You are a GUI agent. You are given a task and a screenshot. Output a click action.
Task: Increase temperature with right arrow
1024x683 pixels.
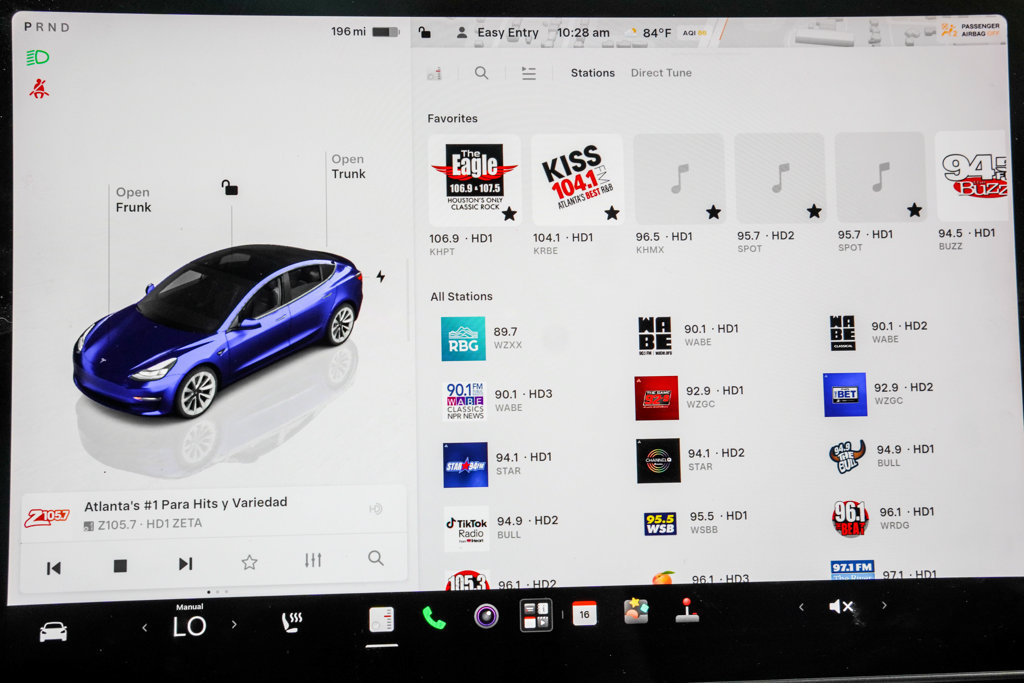234,625
